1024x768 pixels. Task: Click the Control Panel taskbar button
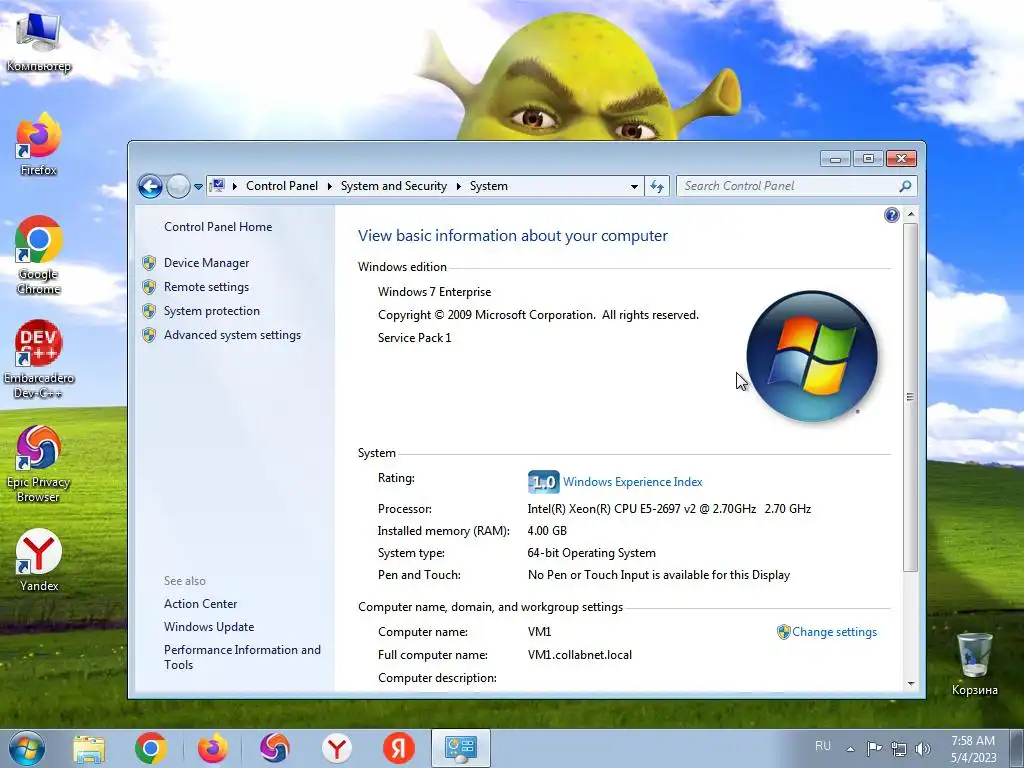pos(461,748)
